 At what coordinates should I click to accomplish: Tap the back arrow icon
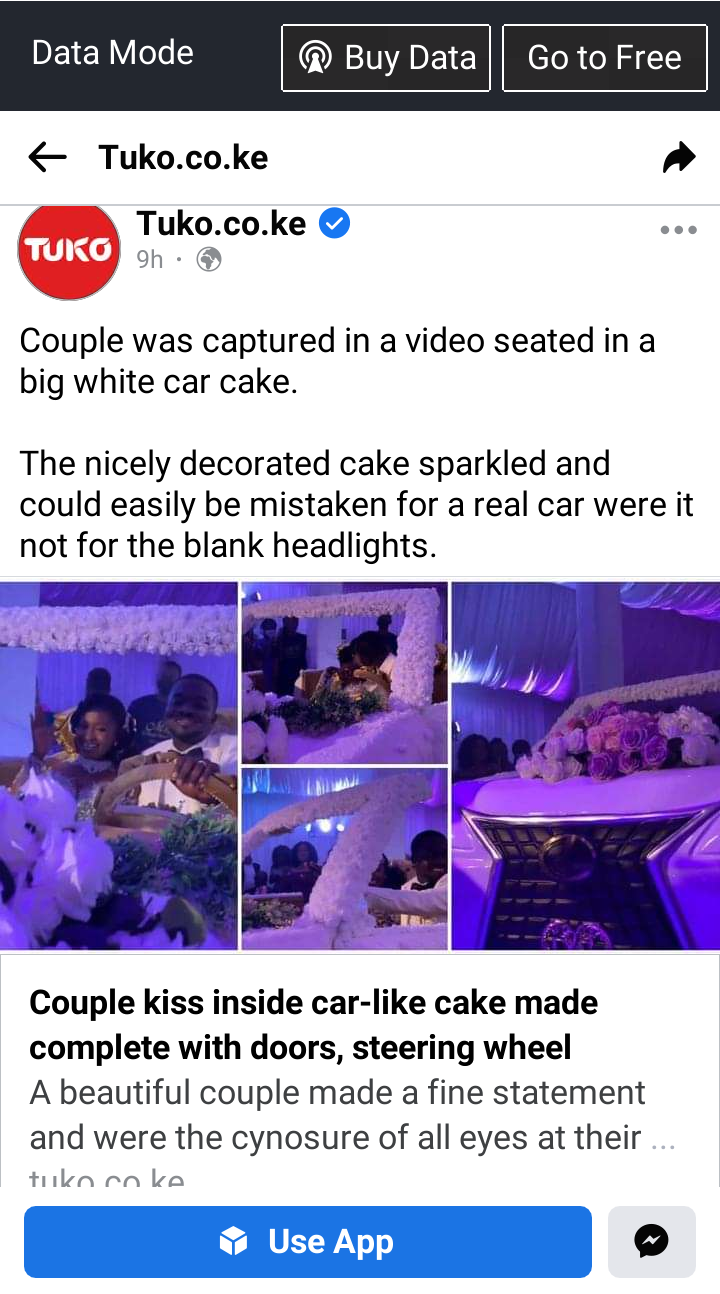(47, 157)
